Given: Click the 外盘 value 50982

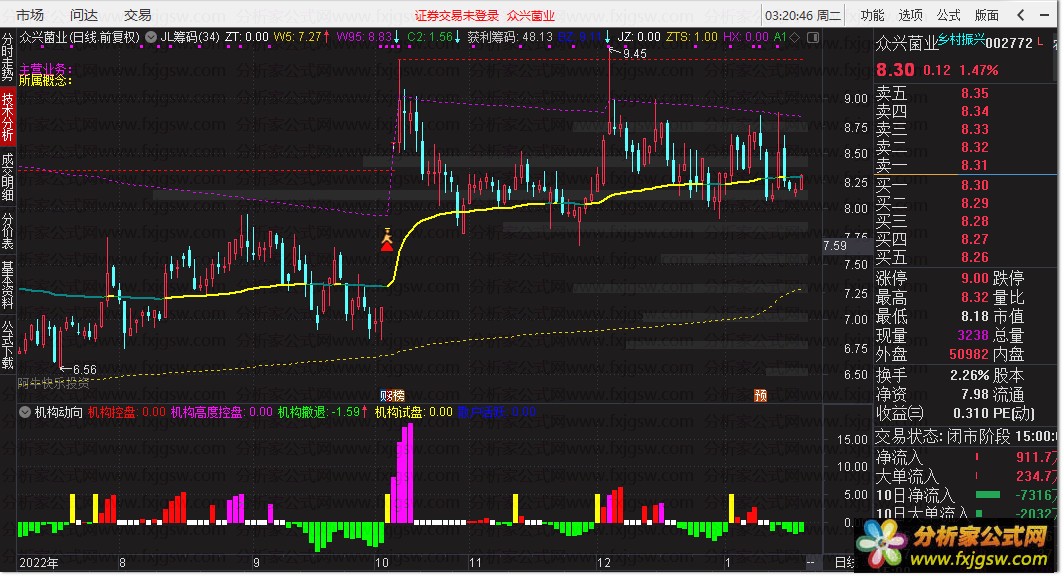Looking at the screenshot, I should 968,354.
